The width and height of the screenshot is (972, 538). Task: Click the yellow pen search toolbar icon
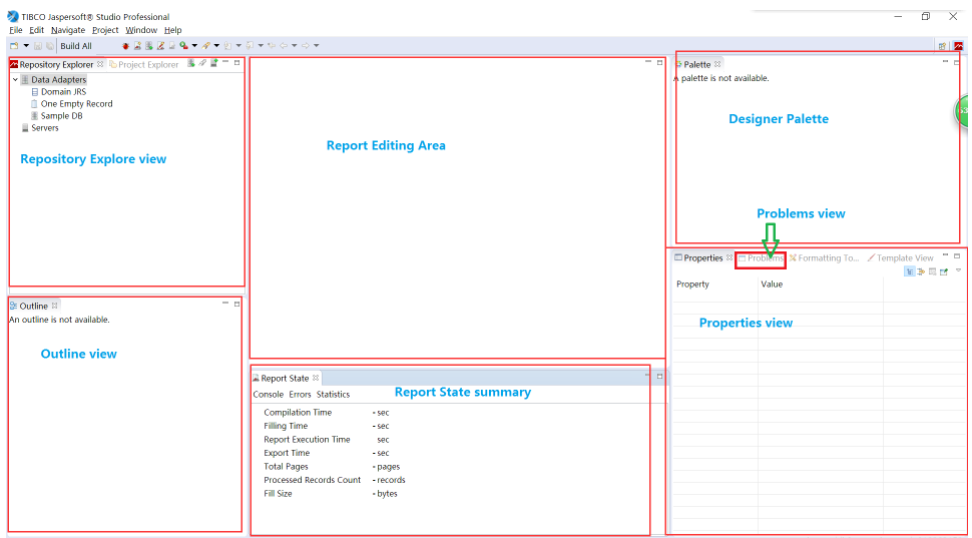206,46
